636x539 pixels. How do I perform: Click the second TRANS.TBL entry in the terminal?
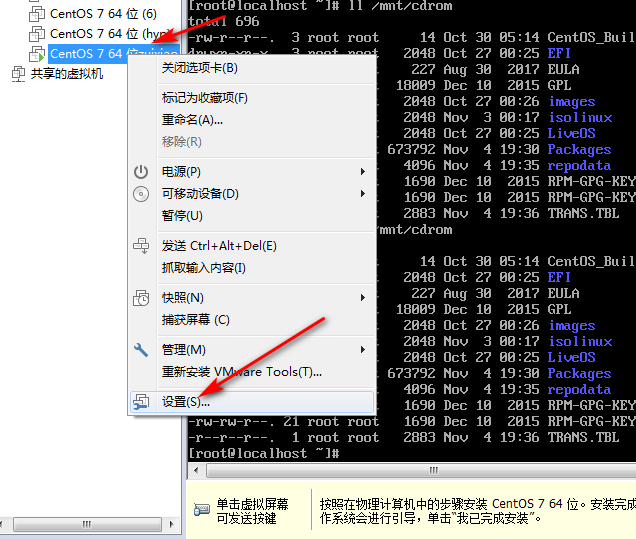click(583, 438)
